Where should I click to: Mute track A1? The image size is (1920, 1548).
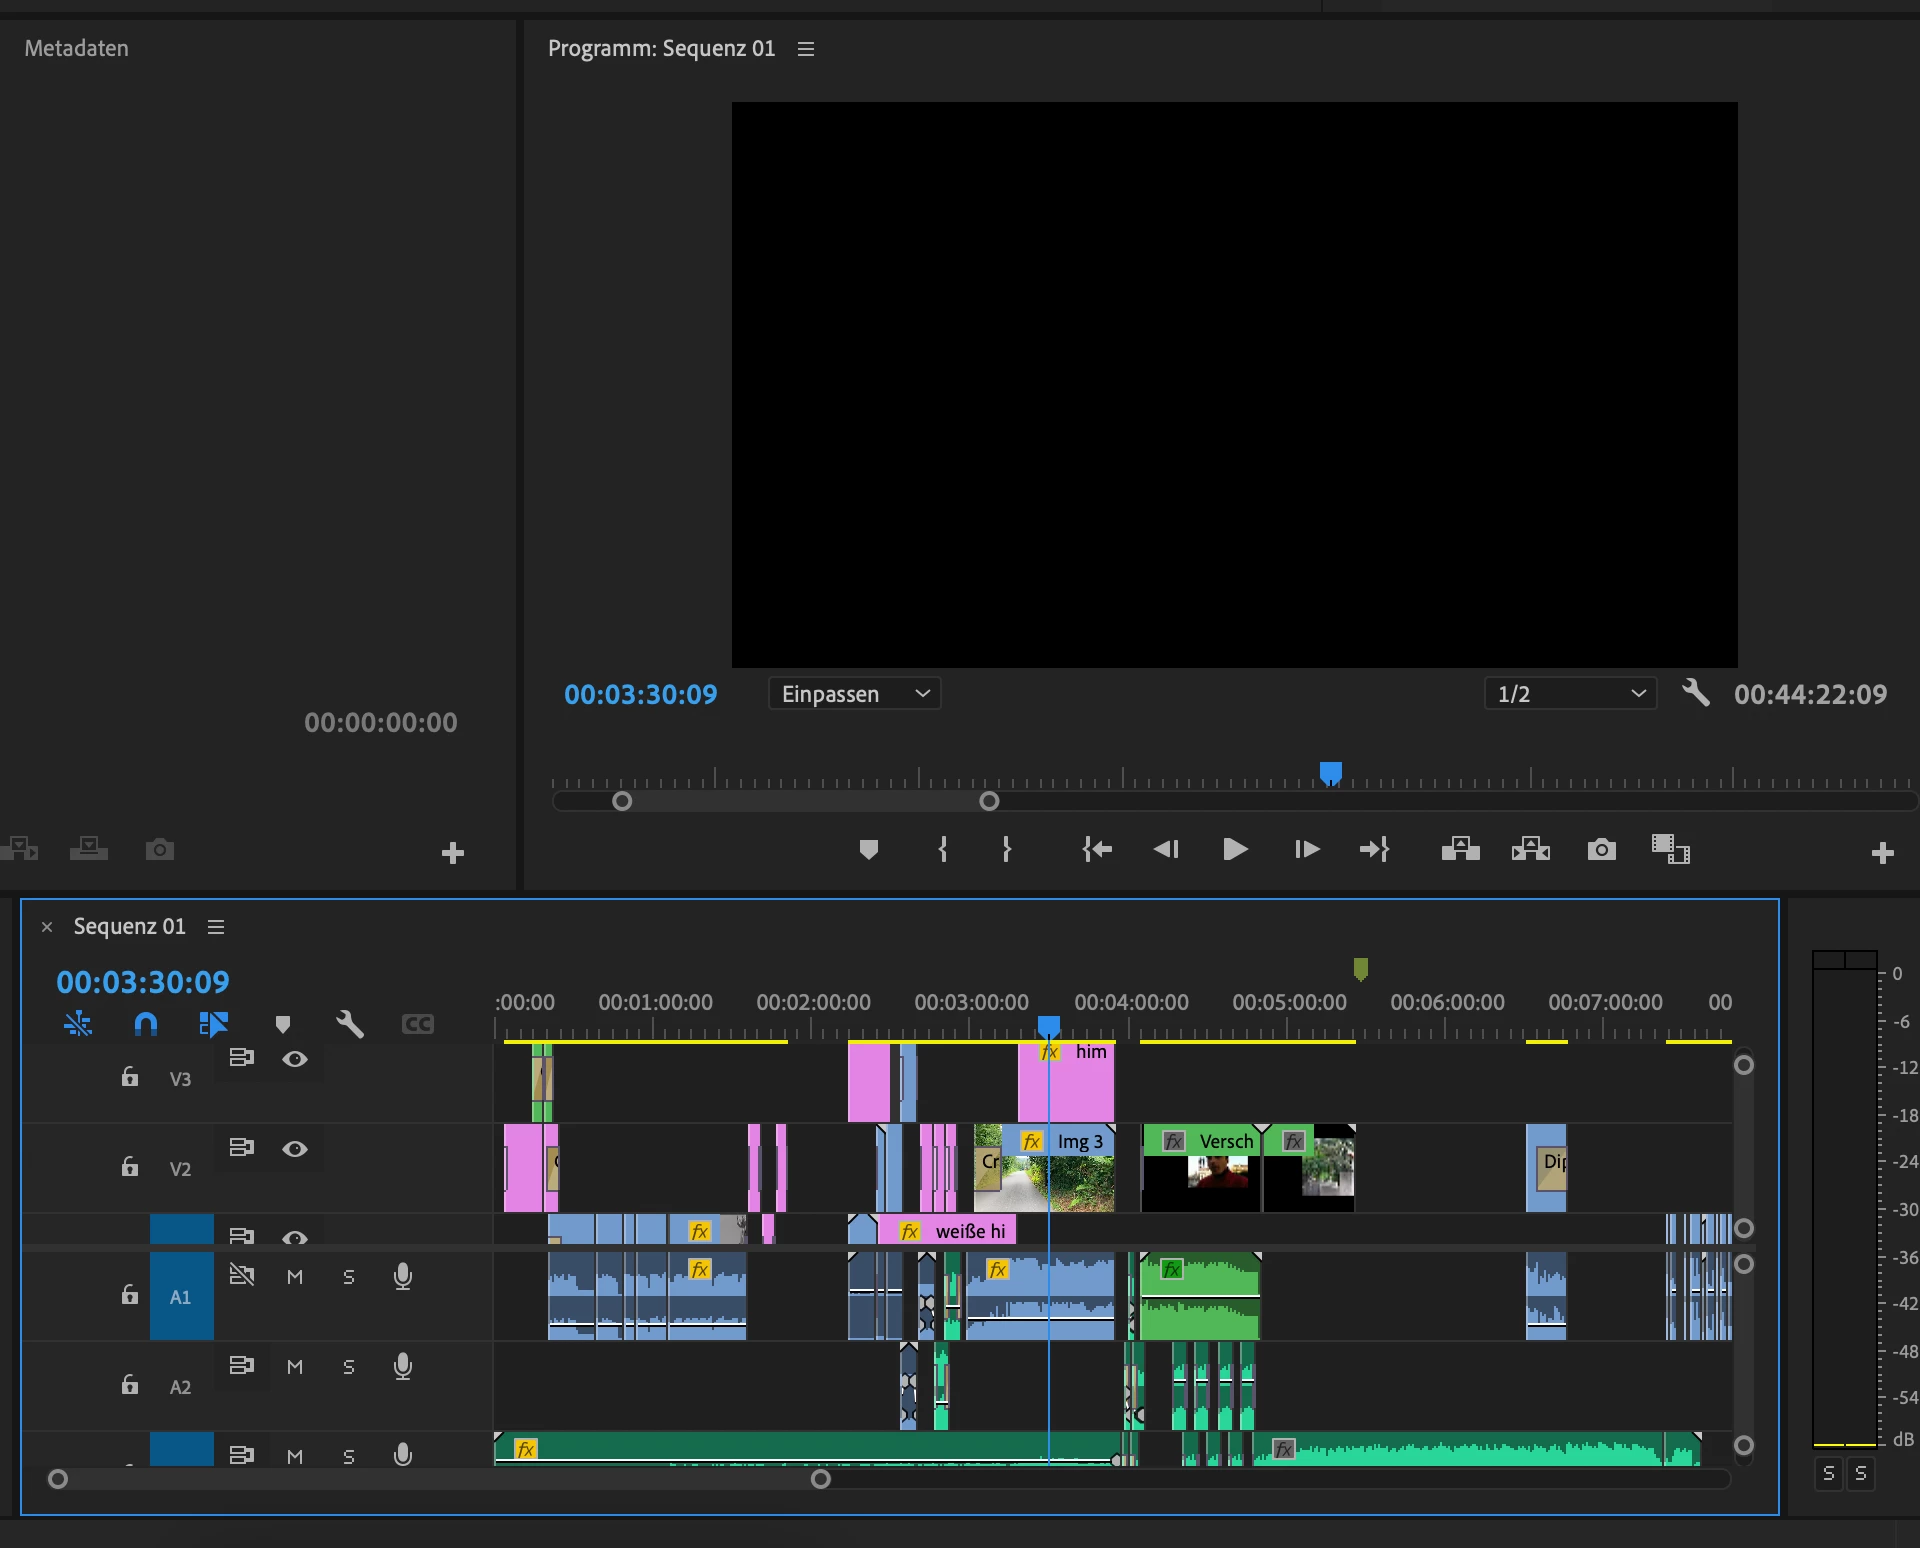pyautogui.click(x=295, y=1277)
